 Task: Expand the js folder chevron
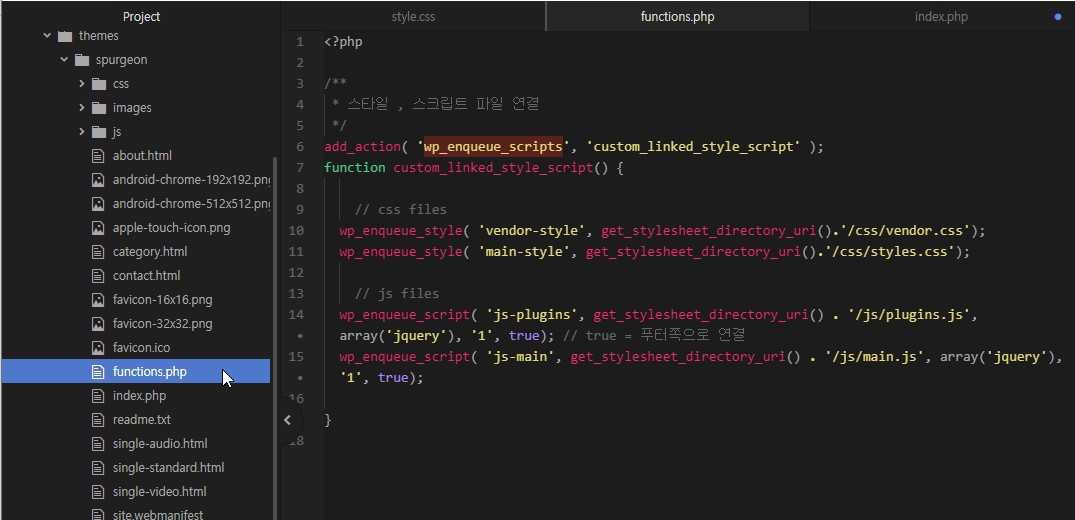[82, 132]
